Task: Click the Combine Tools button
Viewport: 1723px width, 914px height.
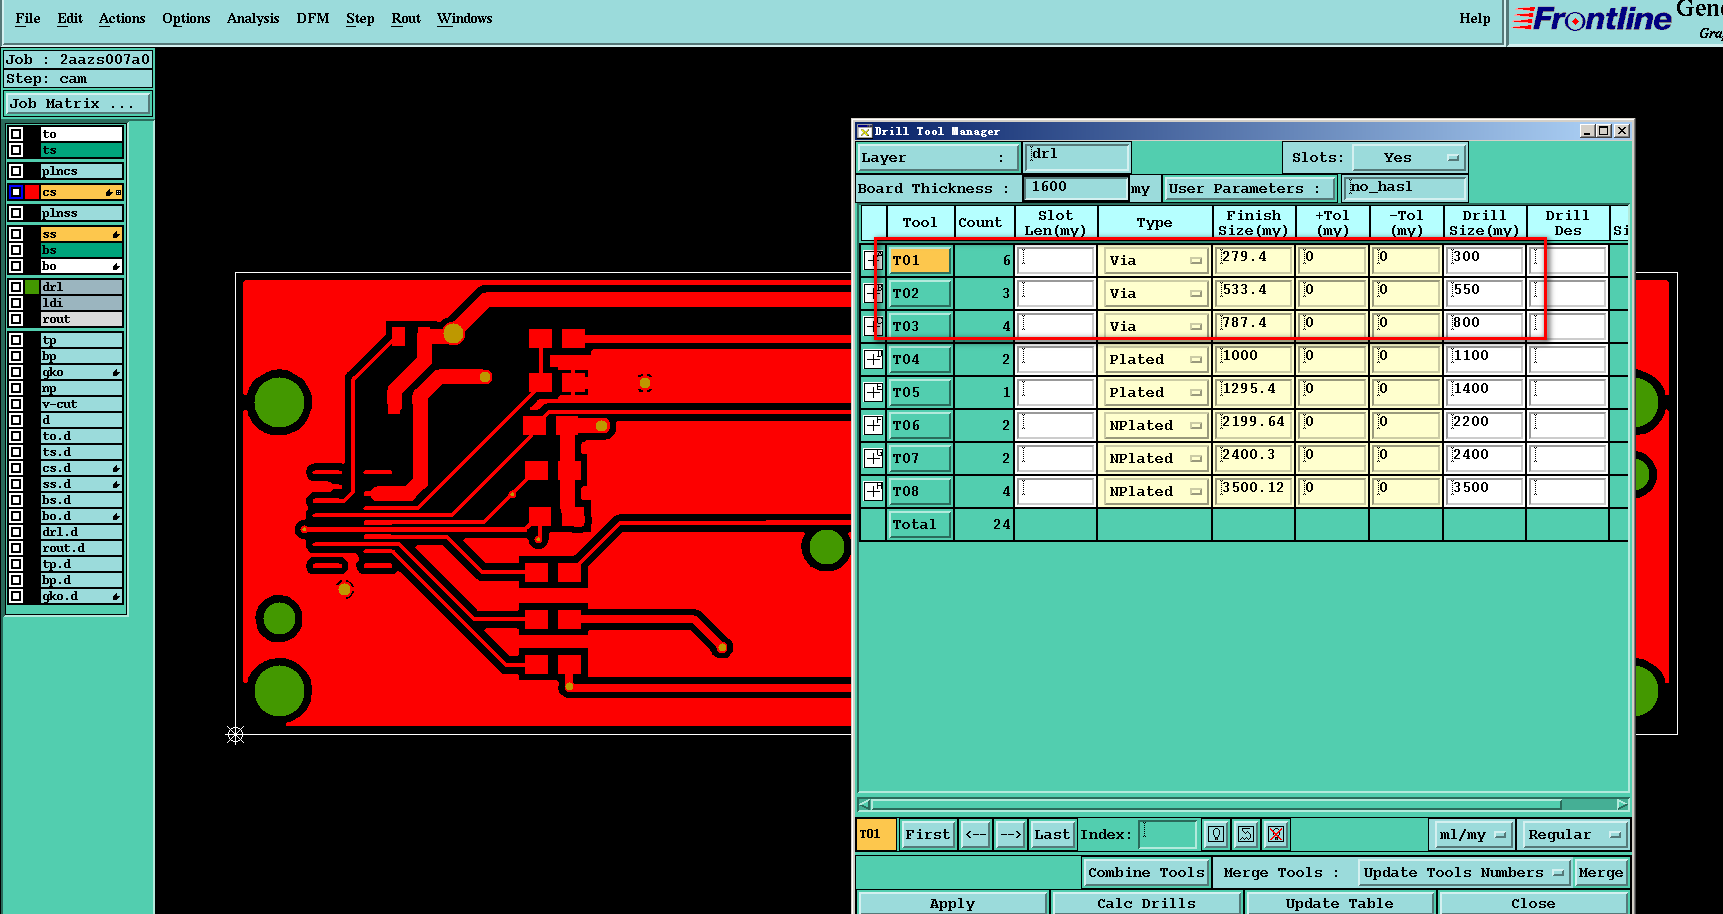Action: 1146,873
